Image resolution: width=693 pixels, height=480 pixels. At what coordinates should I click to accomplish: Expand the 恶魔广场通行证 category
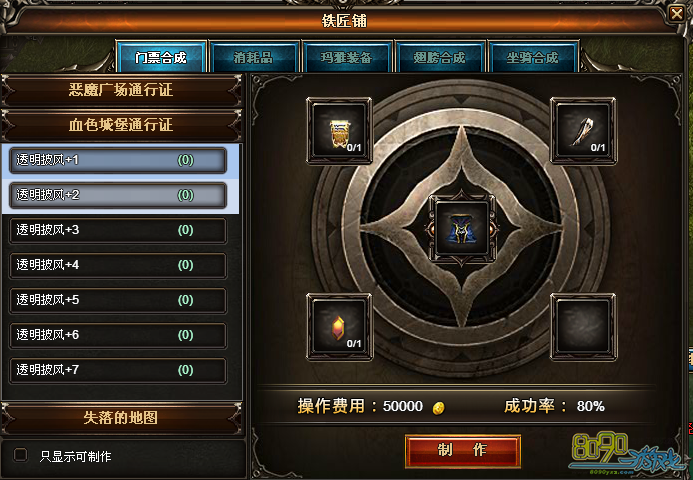(121, 90)
